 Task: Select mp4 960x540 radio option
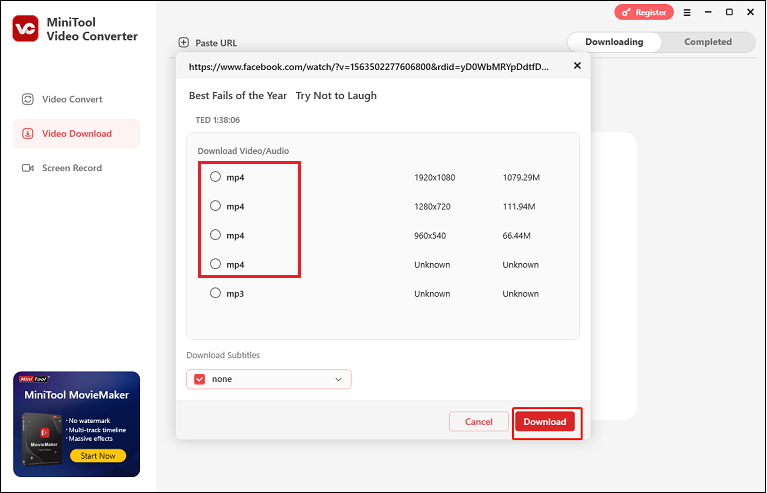215,235
